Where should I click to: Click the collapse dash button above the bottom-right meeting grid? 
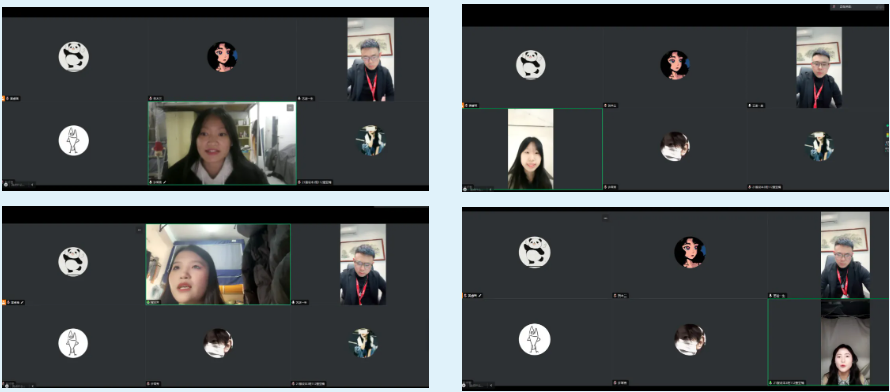click(x=606, y=218)
